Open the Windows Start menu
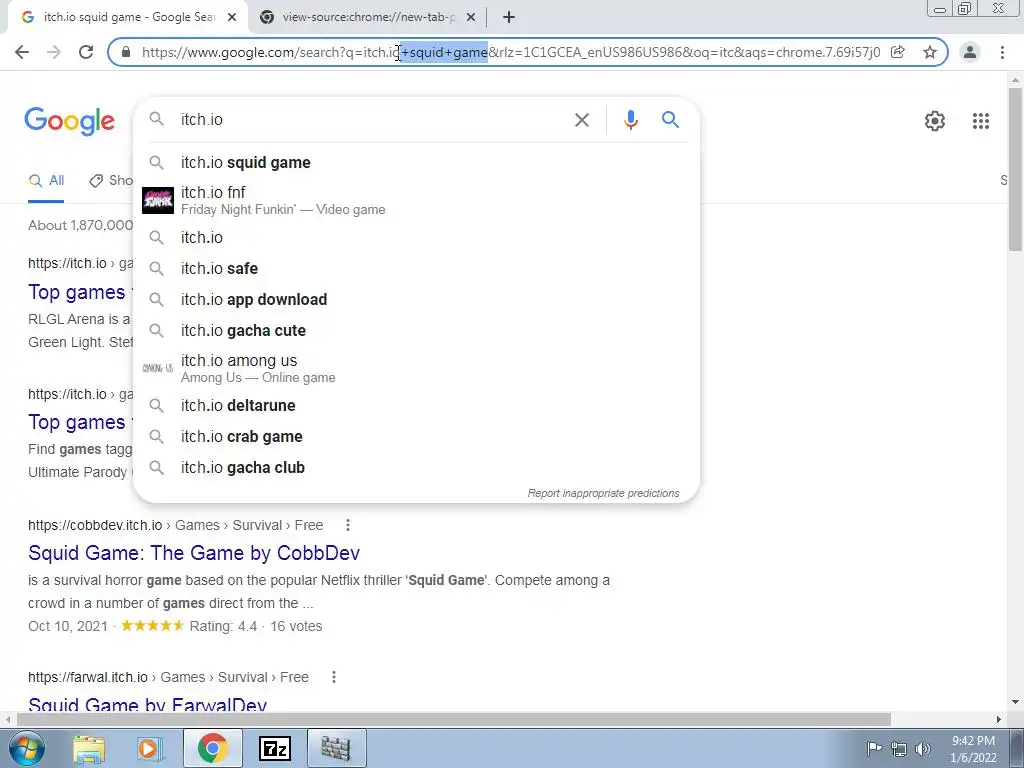Screen dimensions: 1024x768 pyautogui.click(x=25, y=748)
